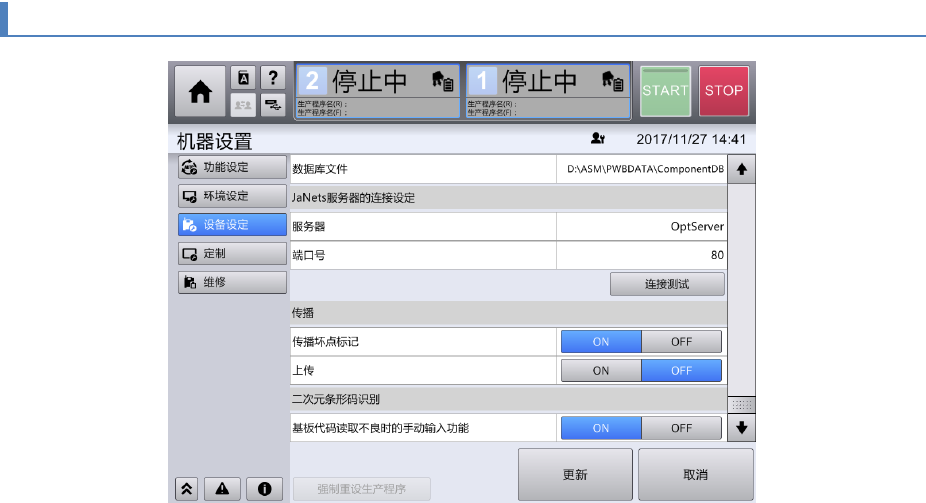The width and height of the screenshot is (926, 503).
Task: Click the 维修 icon
Action: (189, 282)
